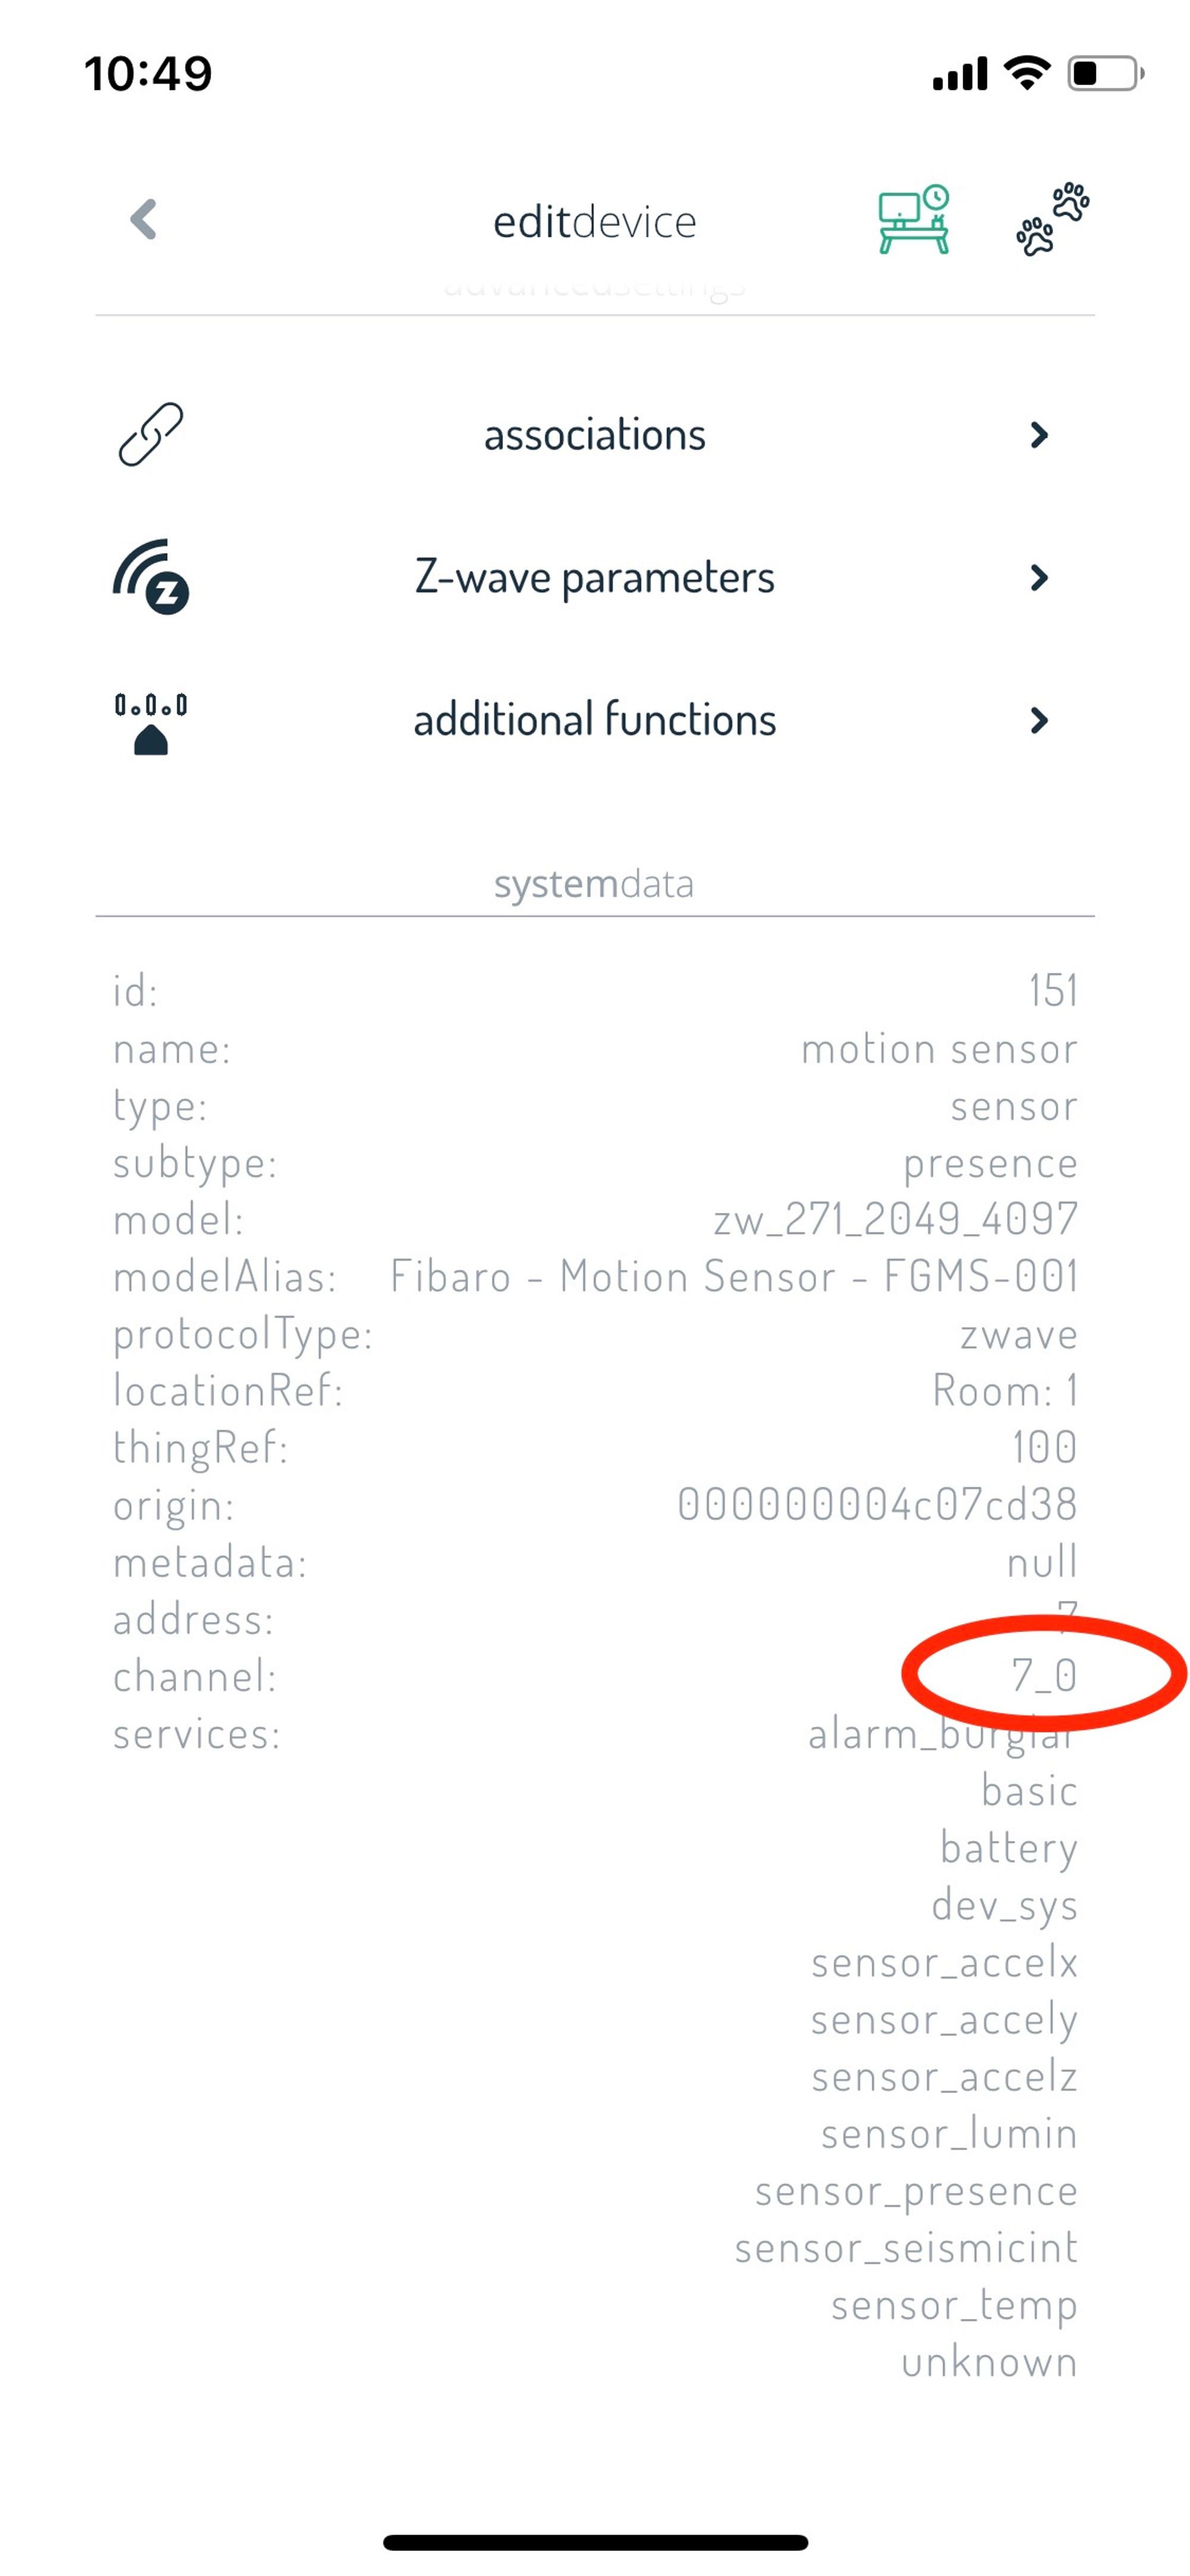Open the associations menu entry
The width and height of the screenshot is (1190, 2576).
point(595,434)
